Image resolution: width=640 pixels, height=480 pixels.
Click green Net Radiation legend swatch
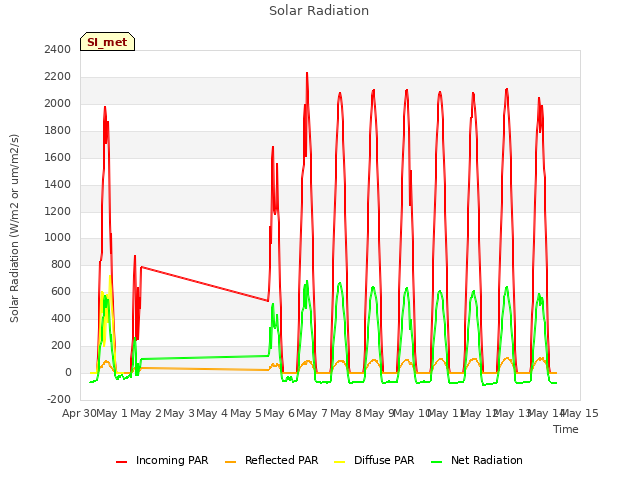click(x=437, y=462)
